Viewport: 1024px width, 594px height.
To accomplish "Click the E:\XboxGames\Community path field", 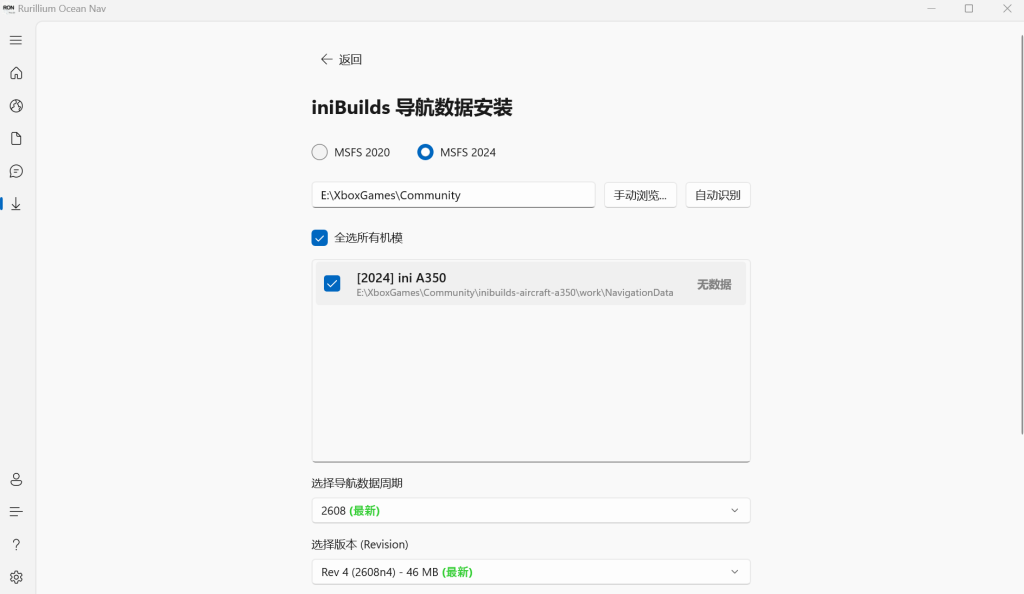I will 453,195.
